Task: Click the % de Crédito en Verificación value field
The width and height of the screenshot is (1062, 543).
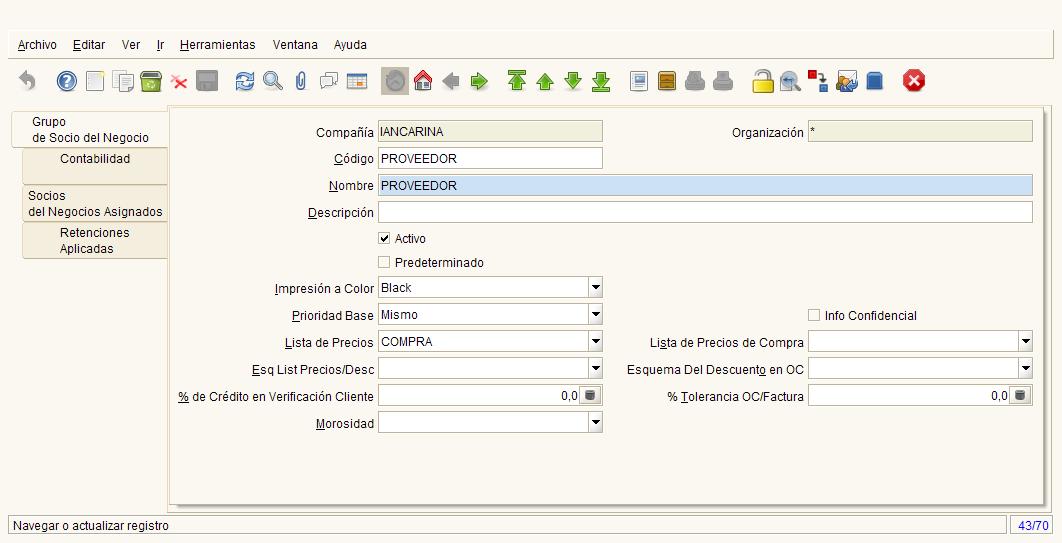Action: click(x=479, y=395)
